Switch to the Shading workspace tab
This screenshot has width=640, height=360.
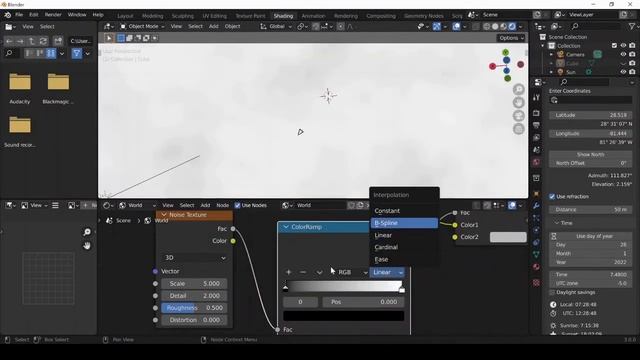point(283,16)
